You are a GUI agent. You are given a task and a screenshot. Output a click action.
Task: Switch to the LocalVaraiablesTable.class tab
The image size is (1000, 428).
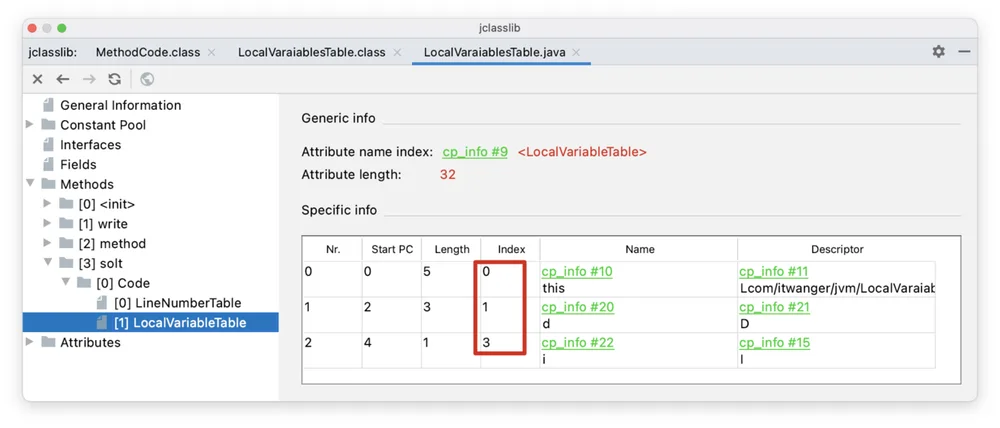[x=311, y=52]
